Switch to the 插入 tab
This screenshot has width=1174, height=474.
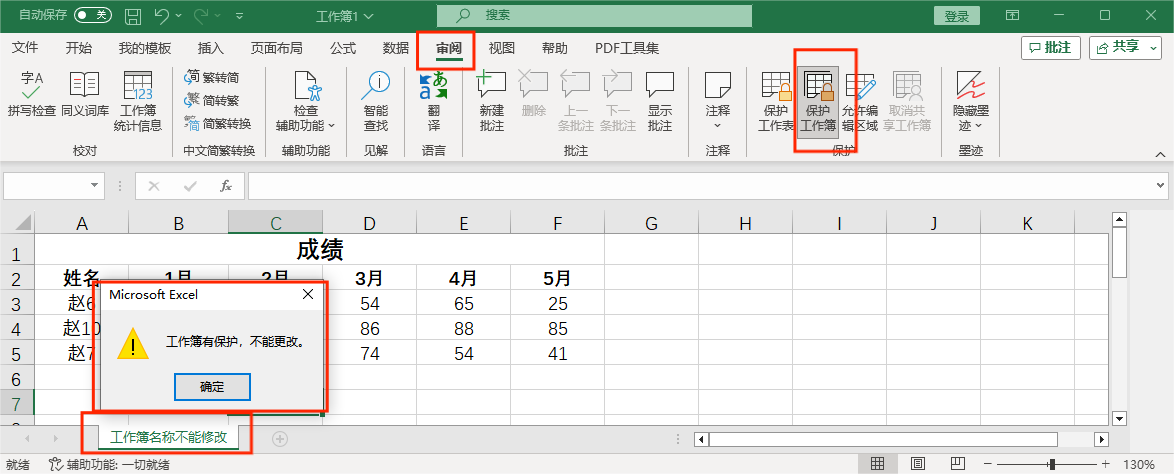point(210,48)
